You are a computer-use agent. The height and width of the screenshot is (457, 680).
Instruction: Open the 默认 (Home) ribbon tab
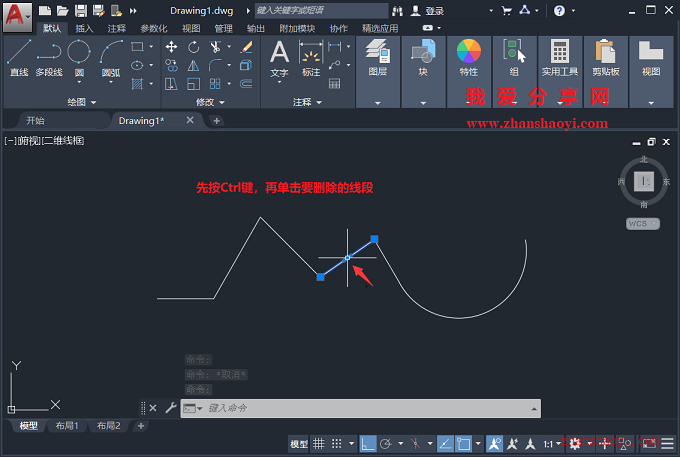click(52, 29)
